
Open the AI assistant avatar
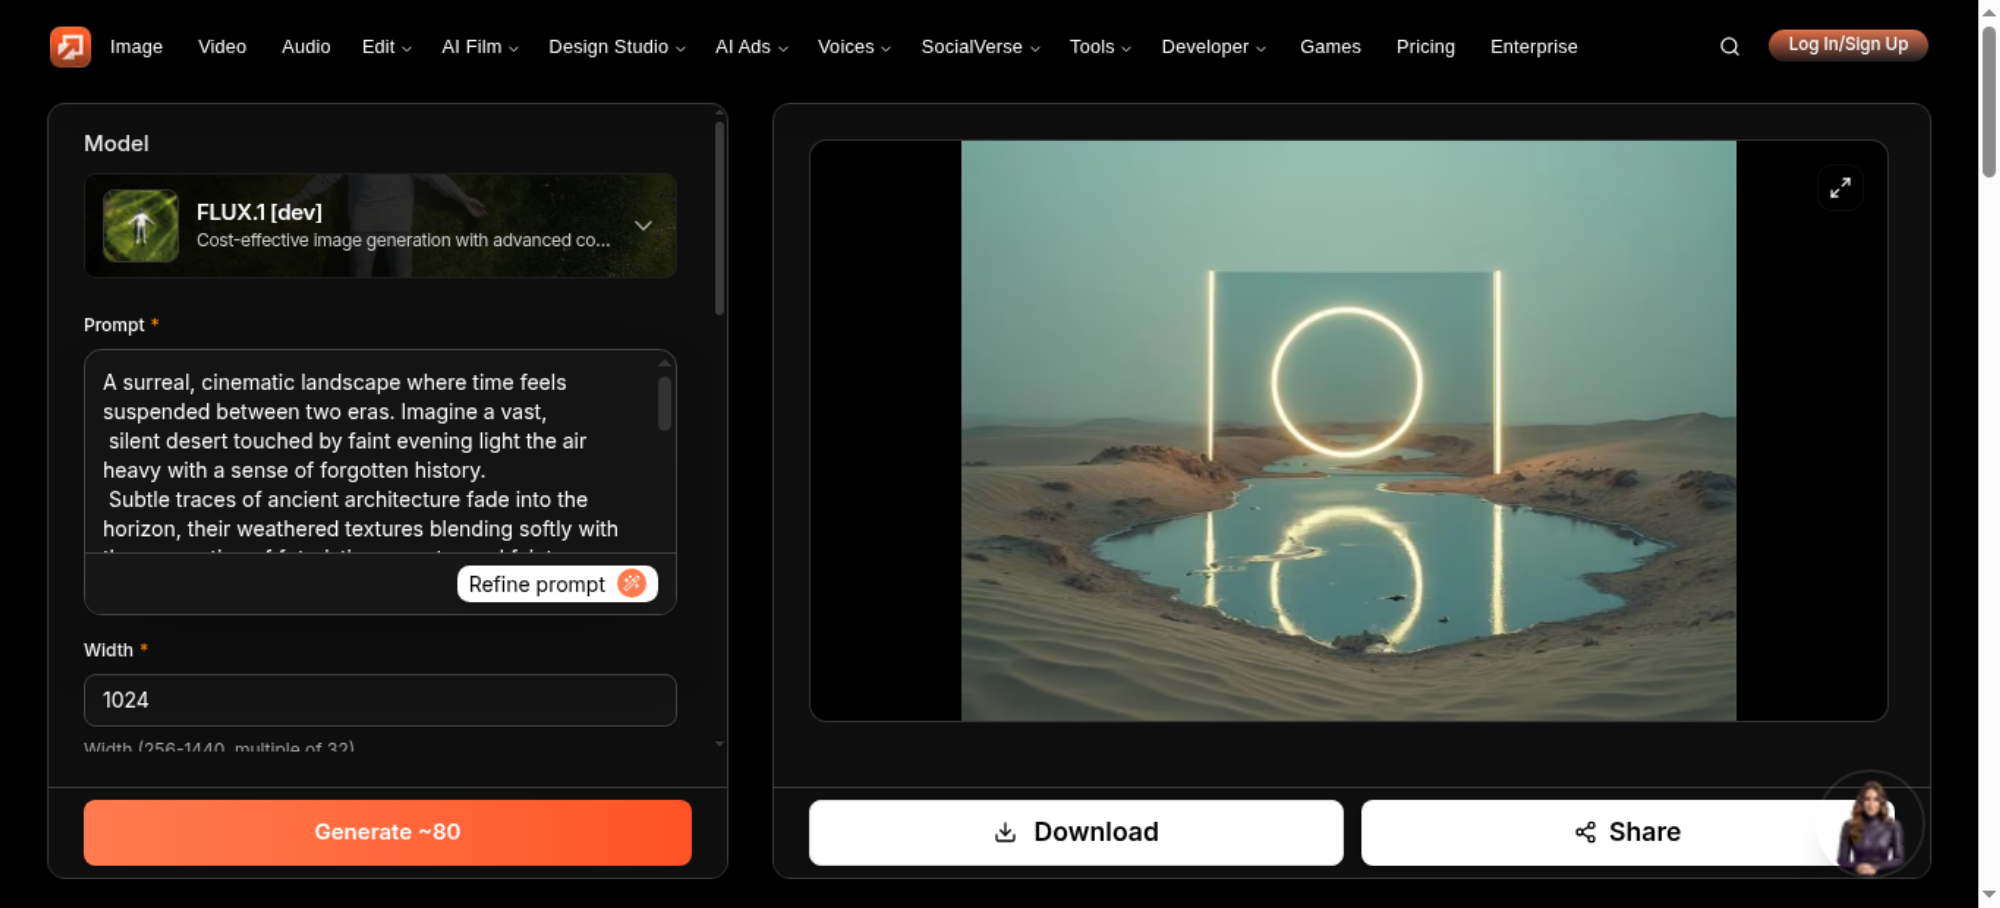point(1870,825)
